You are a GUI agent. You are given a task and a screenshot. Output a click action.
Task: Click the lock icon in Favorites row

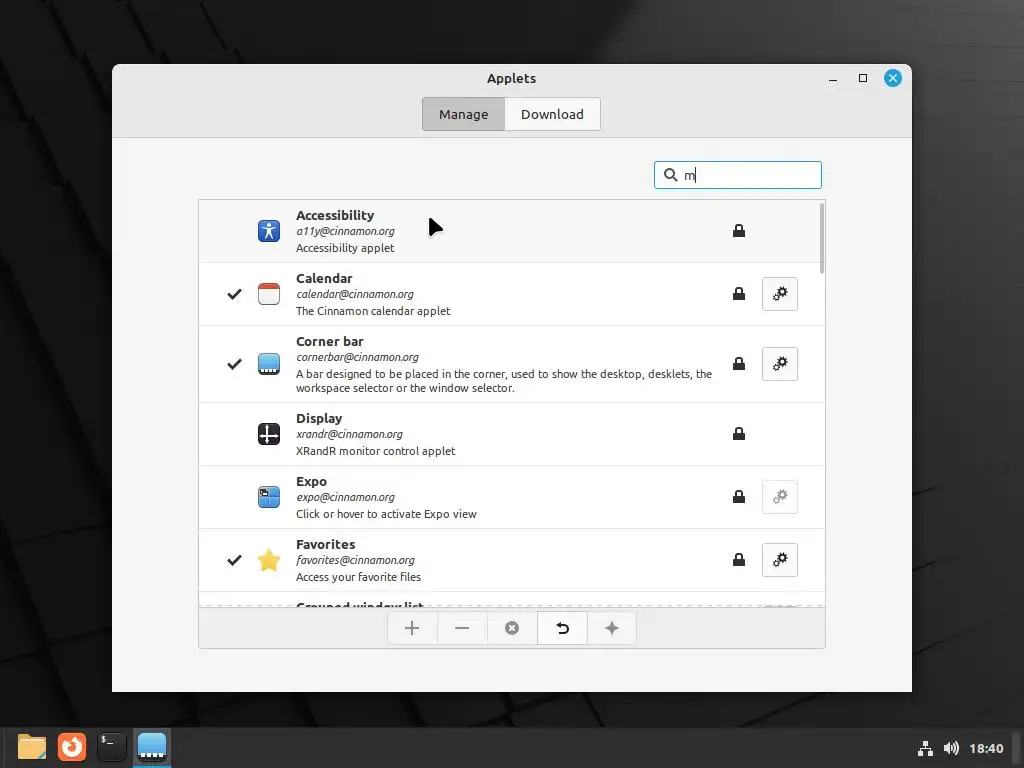pos(739,560)
